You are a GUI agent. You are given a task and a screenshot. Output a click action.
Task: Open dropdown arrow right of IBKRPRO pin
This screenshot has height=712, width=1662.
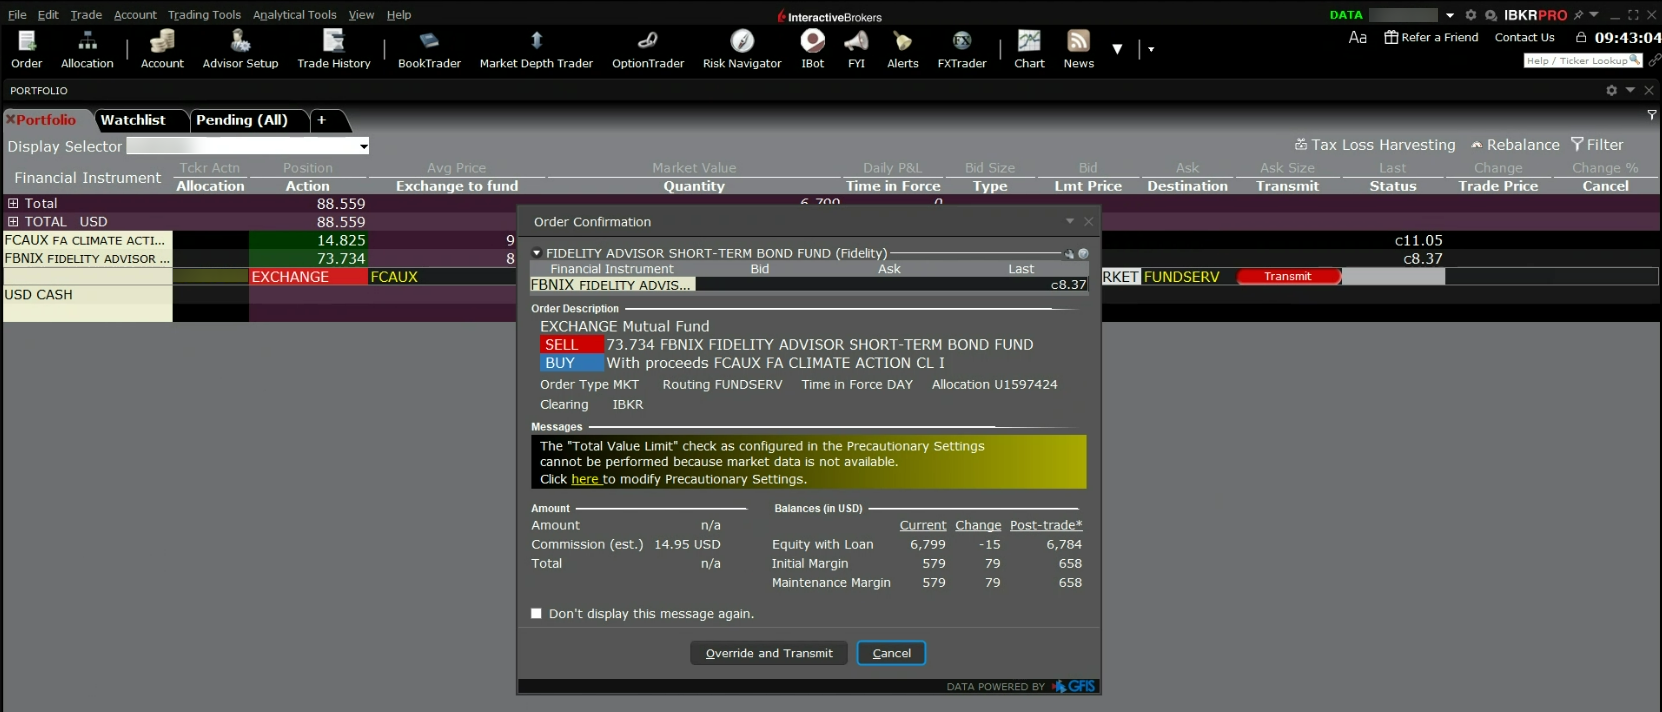[x=1594, y=15]
